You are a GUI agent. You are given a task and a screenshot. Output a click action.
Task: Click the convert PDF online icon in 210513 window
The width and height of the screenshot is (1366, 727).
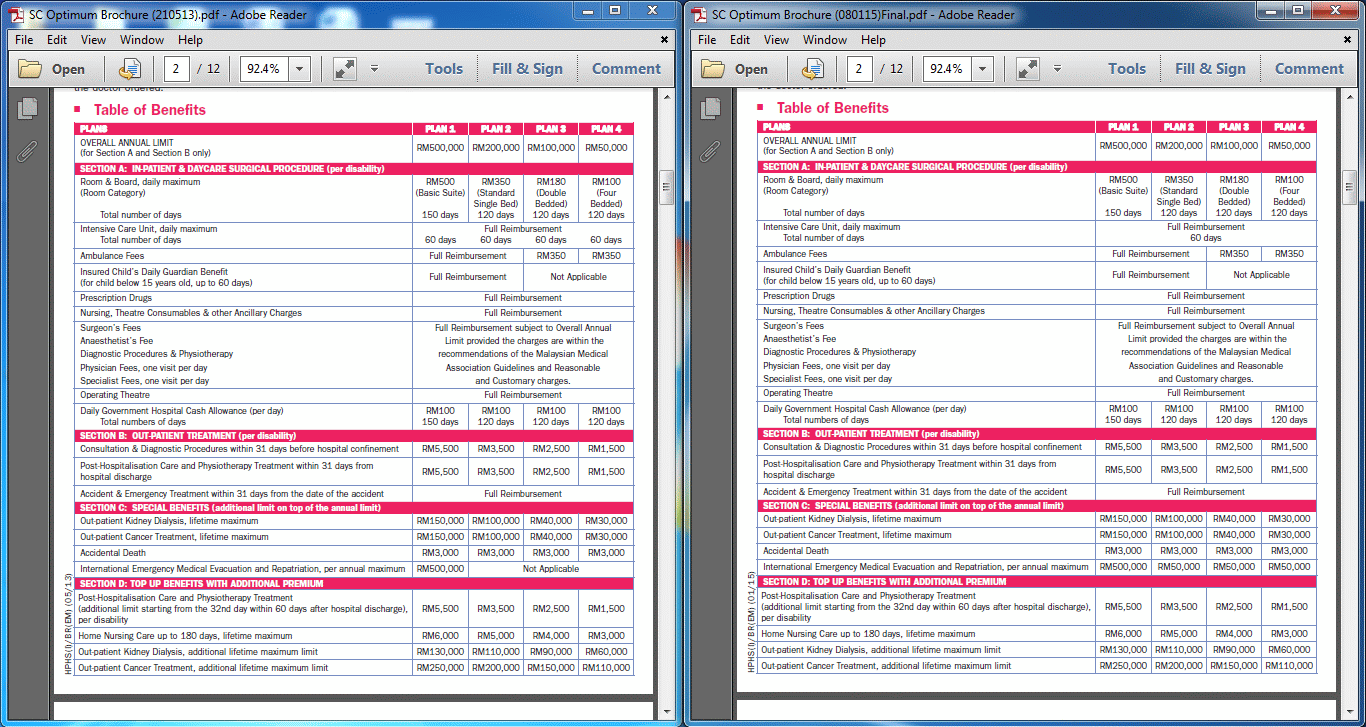[x=130, y=69]
